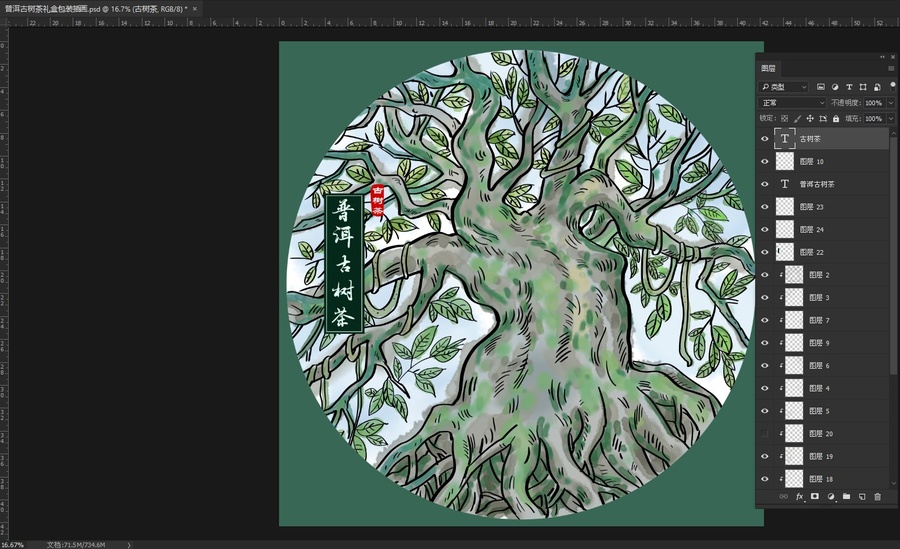Screen dimensions: 900x549
Task: Click the 普洱古树茶 title banner on canvas
Action: 344,264
